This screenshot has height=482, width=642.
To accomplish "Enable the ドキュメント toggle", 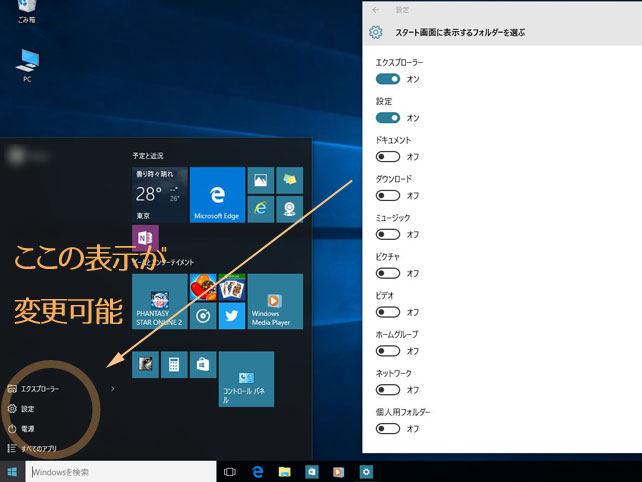I will pyautogui.click(x=387, y=156).
